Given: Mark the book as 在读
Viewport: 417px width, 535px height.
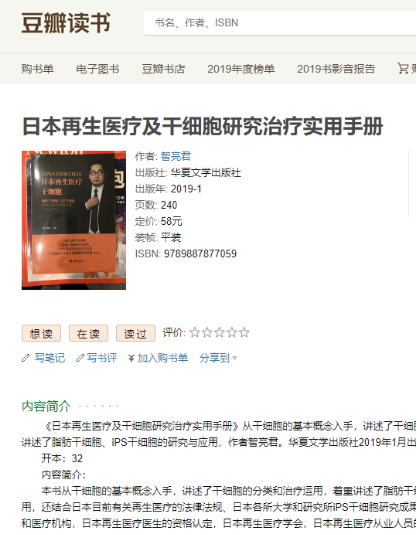Looking at the screenshot, I should [x=88, y=333].
